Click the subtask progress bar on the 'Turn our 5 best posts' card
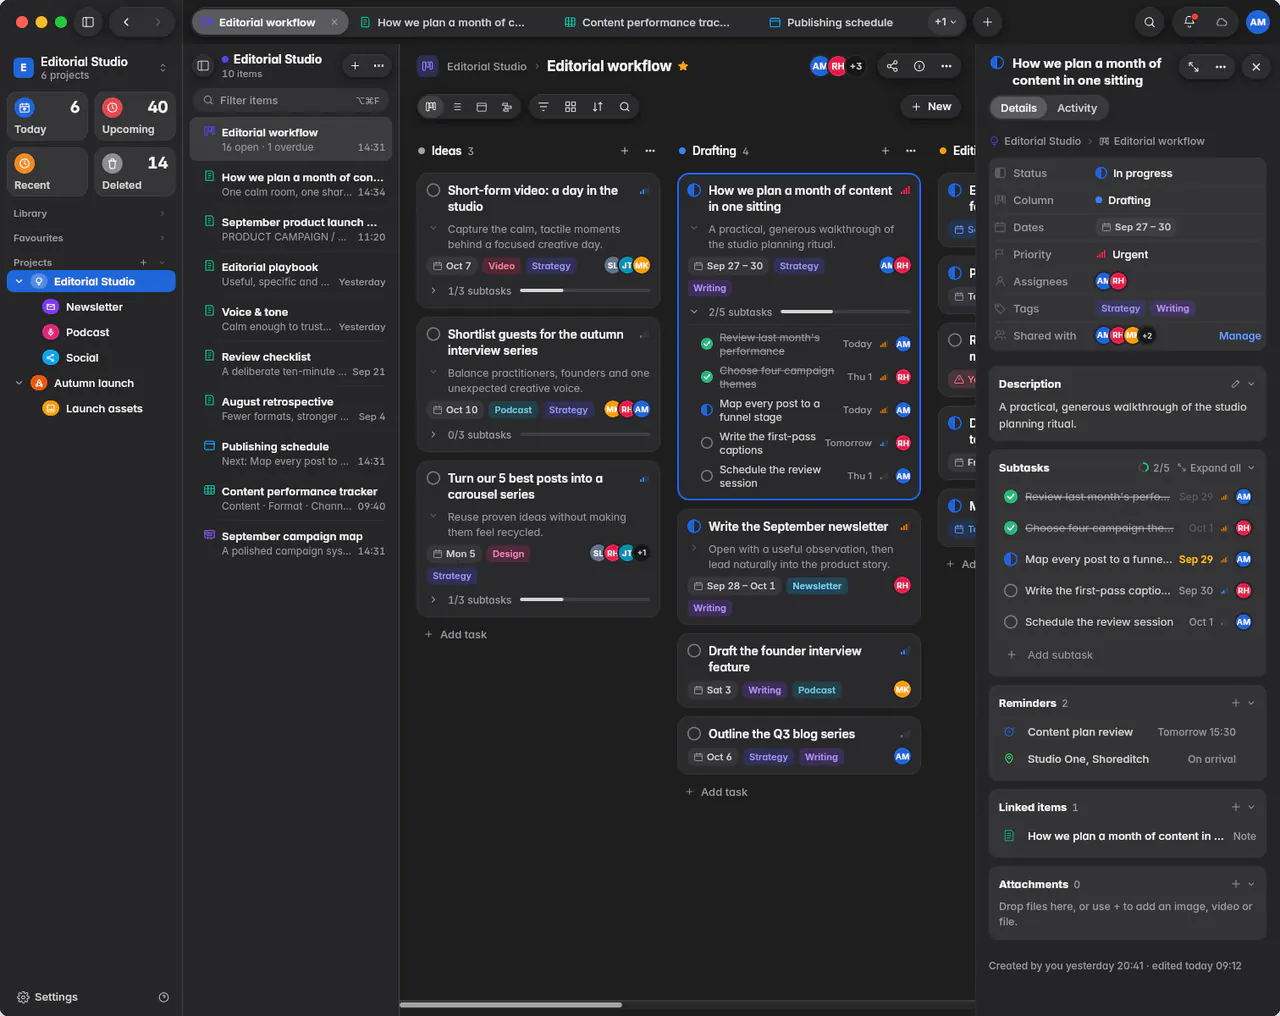 [x=585, y=600]
